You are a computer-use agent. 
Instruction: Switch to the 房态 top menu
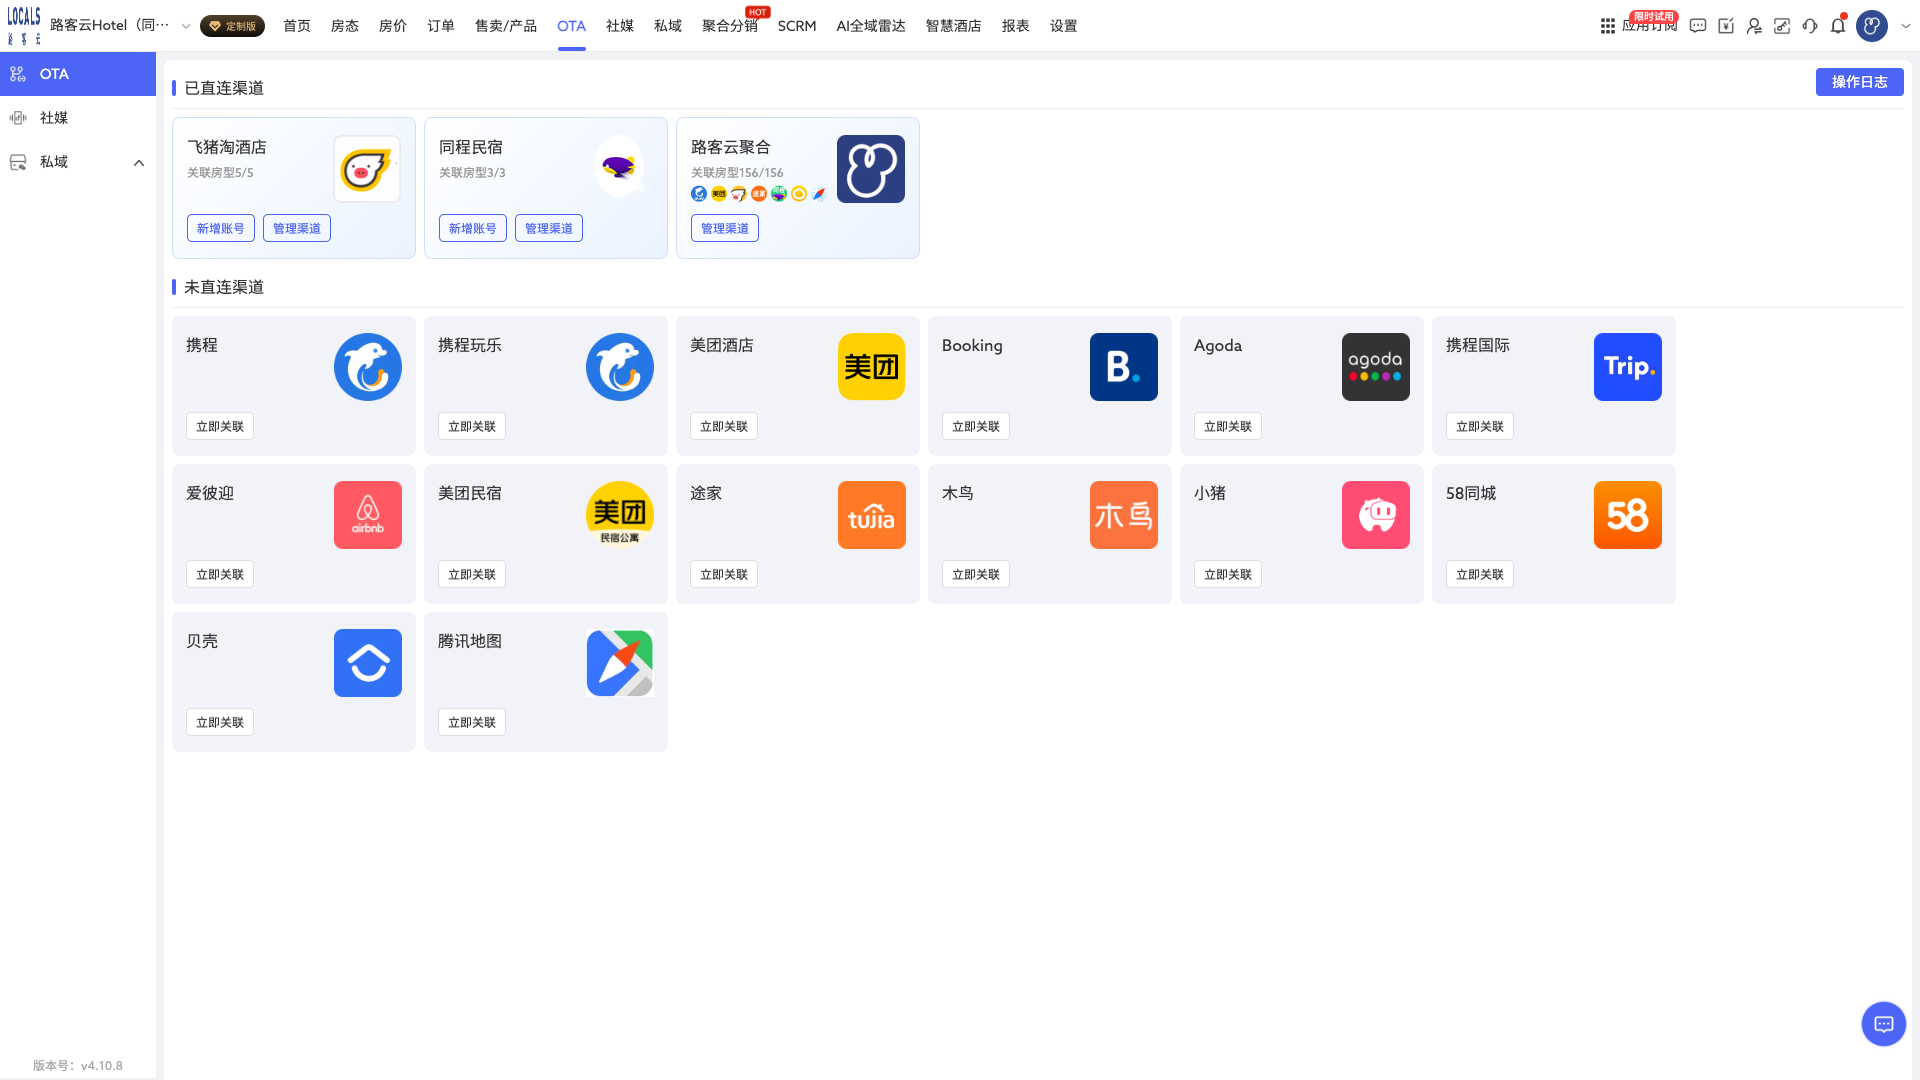[x=345, y=26]
